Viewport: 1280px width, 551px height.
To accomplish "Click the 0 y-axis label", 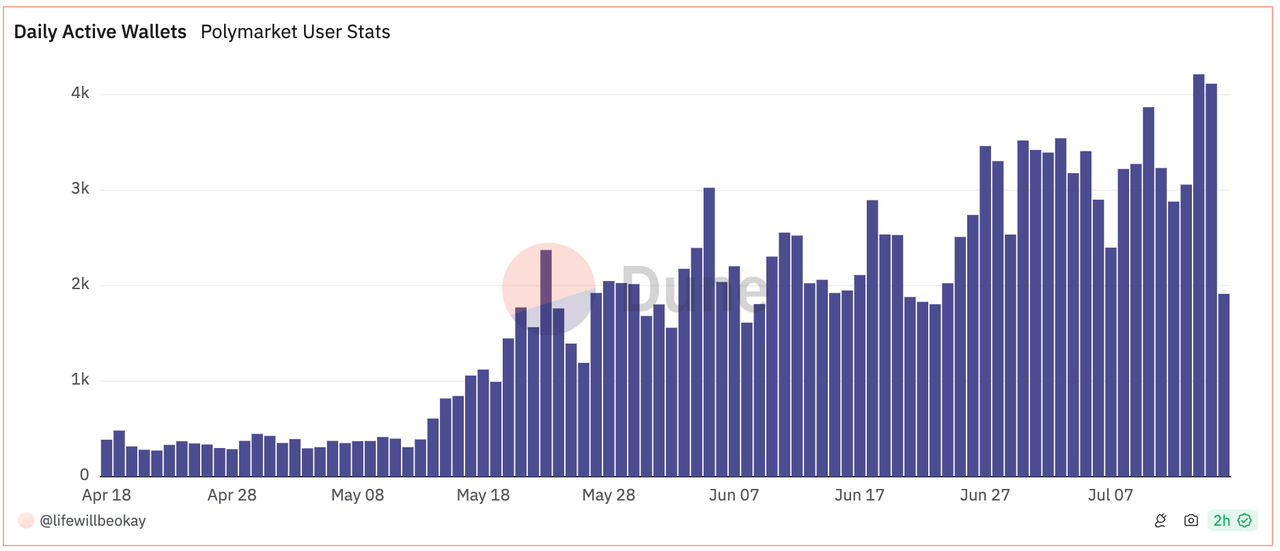I will [x=84, y=475].
